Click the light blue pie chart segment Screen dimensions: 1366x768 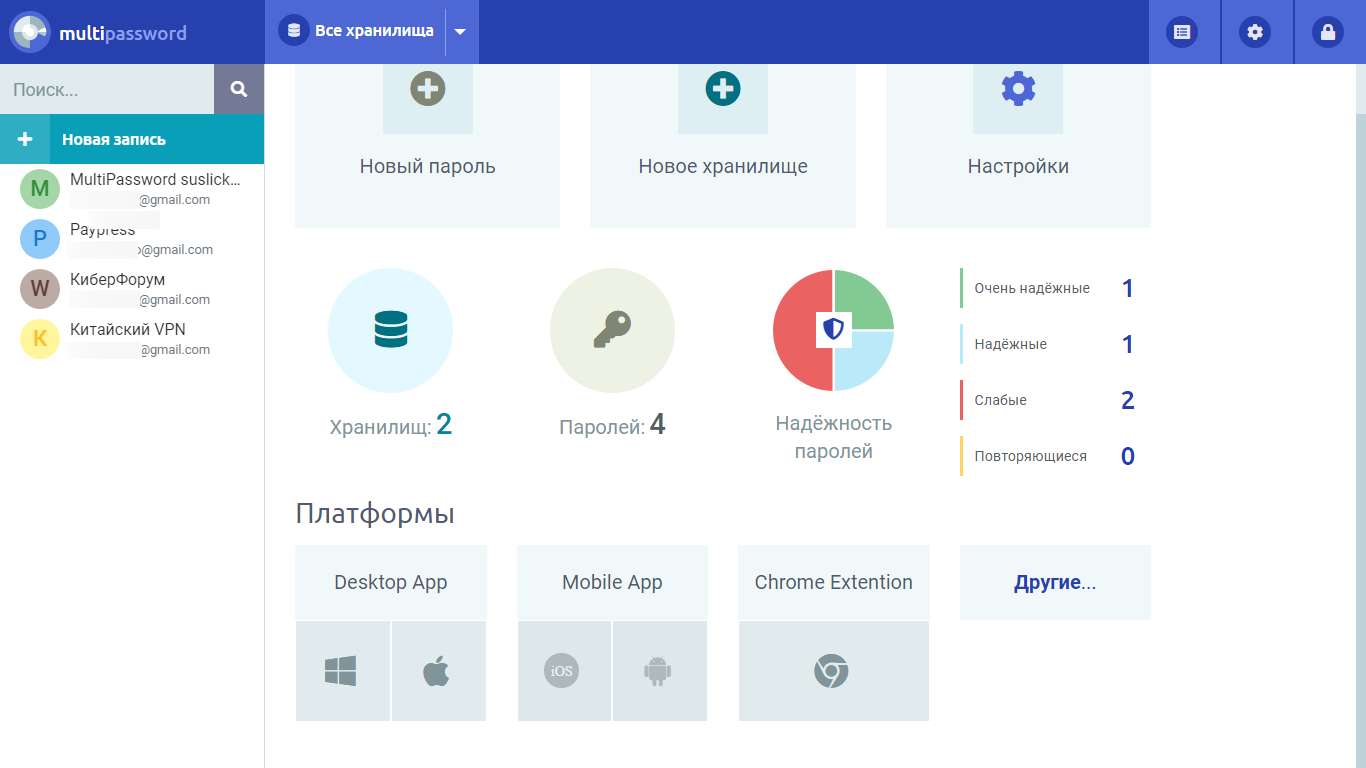point(868,365)
